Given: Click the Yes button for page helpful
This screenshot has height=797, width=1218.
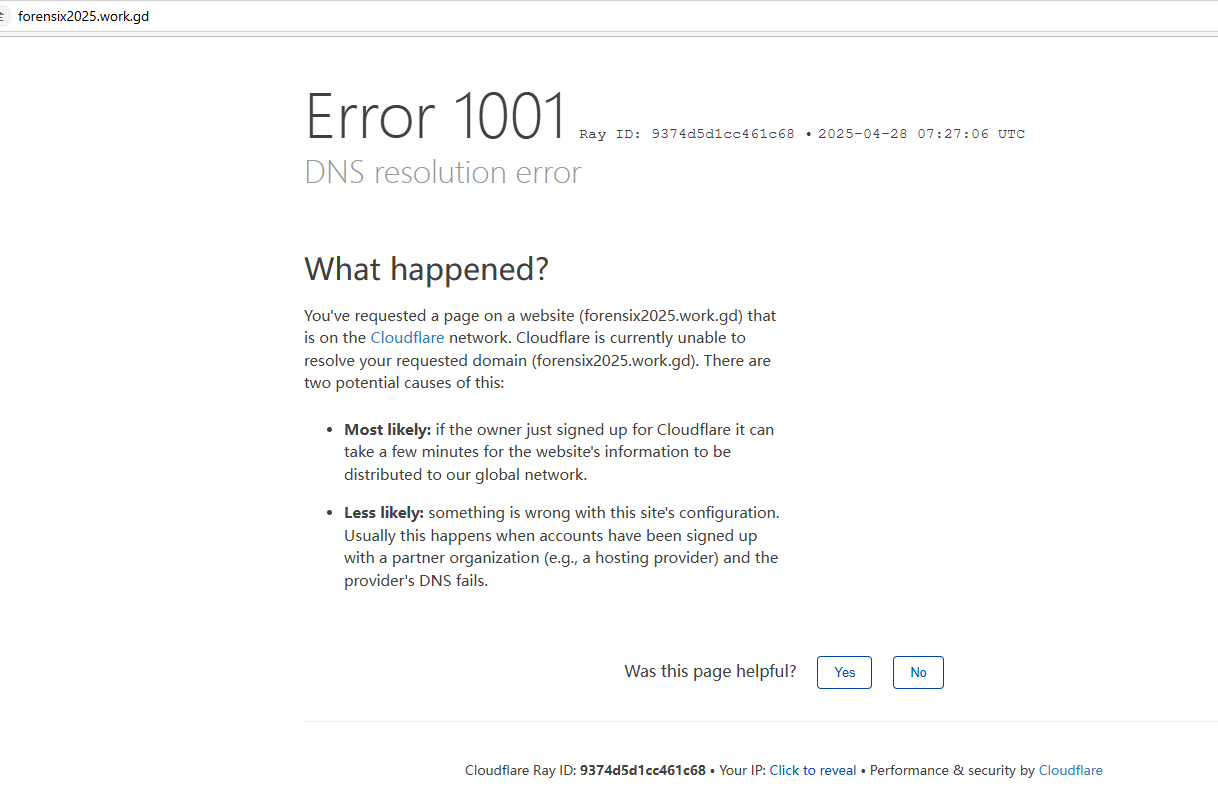Looking at the screenshot, I should click(x=844, y=672).
